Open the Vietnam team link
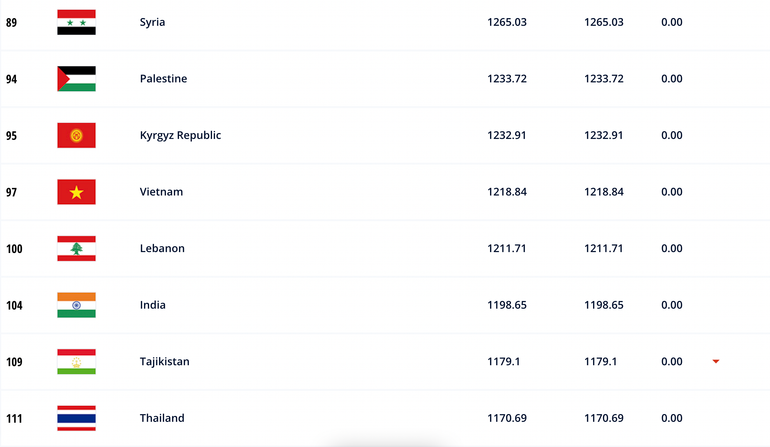 tap(161, 192)
